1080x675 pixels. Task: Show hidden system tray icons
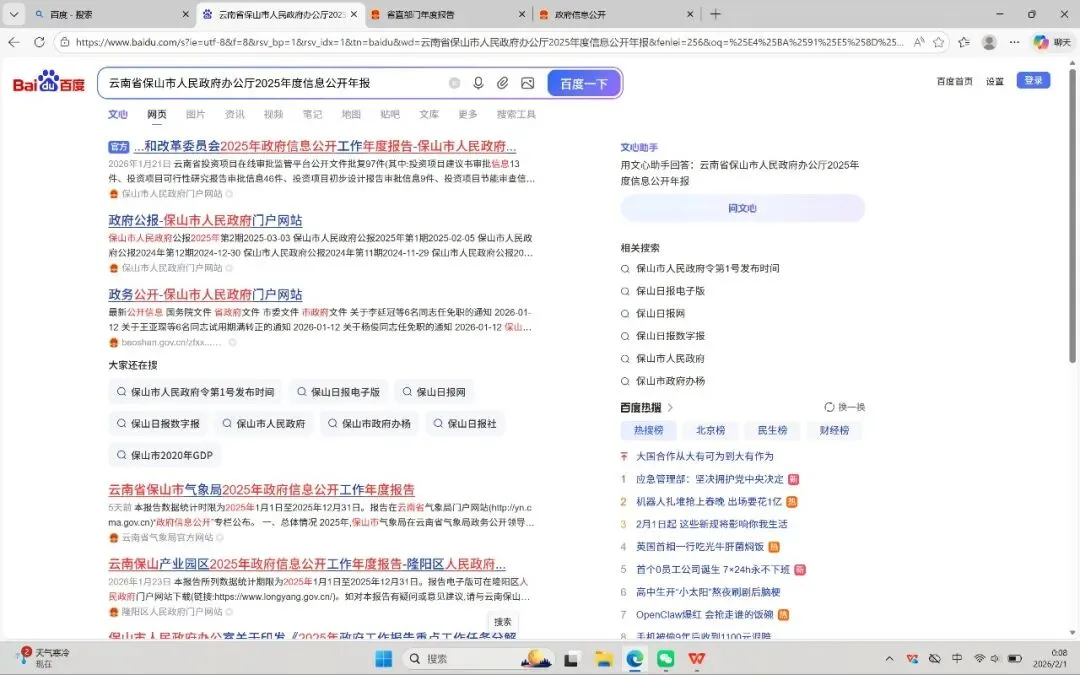click(889, 659)
